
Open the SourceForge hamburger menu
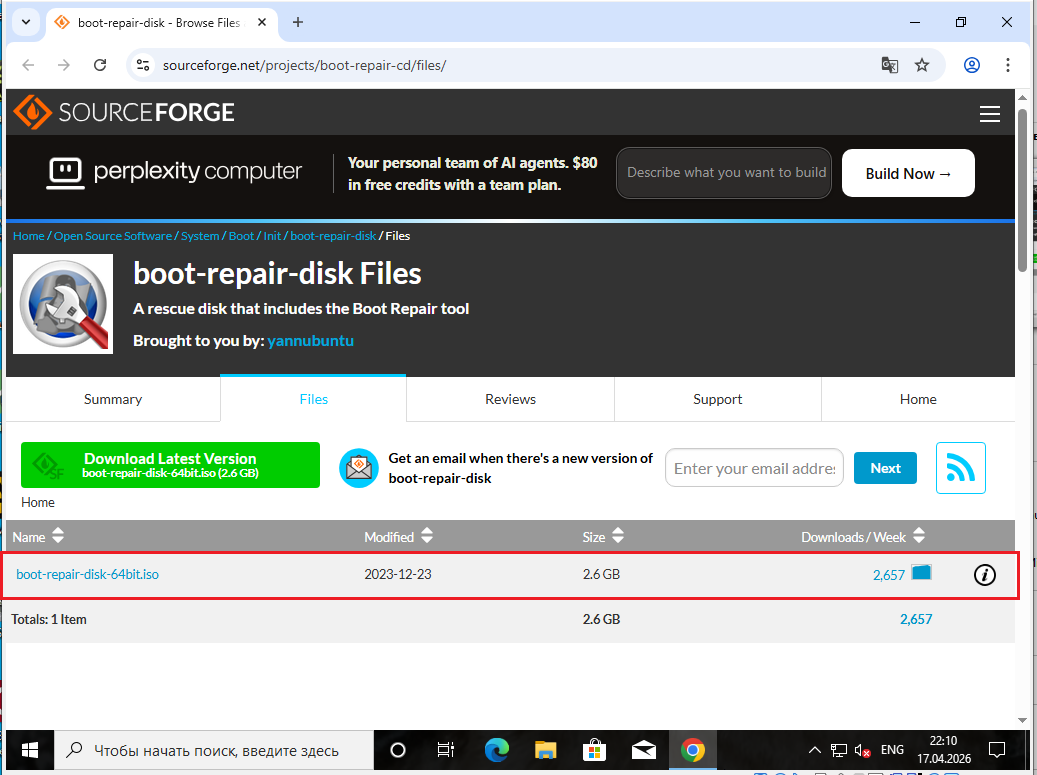990,114
